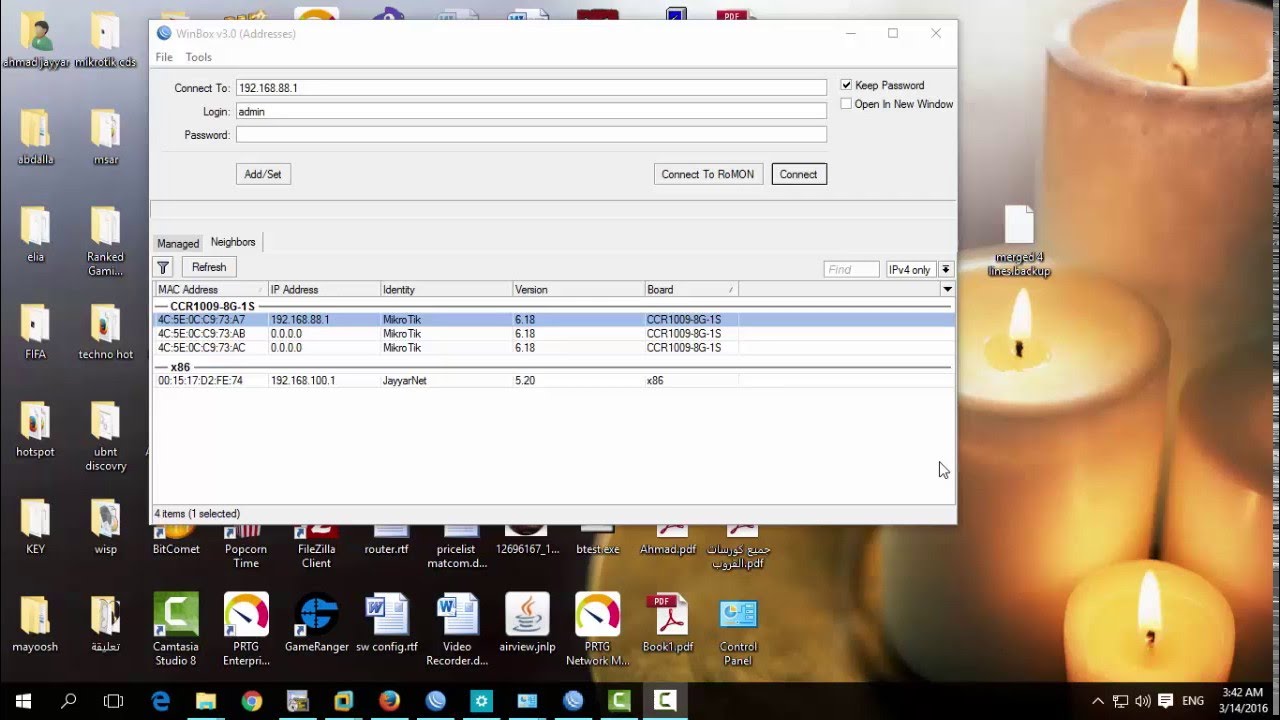Open the column chooser dropdown arrow

coord(947,289)
